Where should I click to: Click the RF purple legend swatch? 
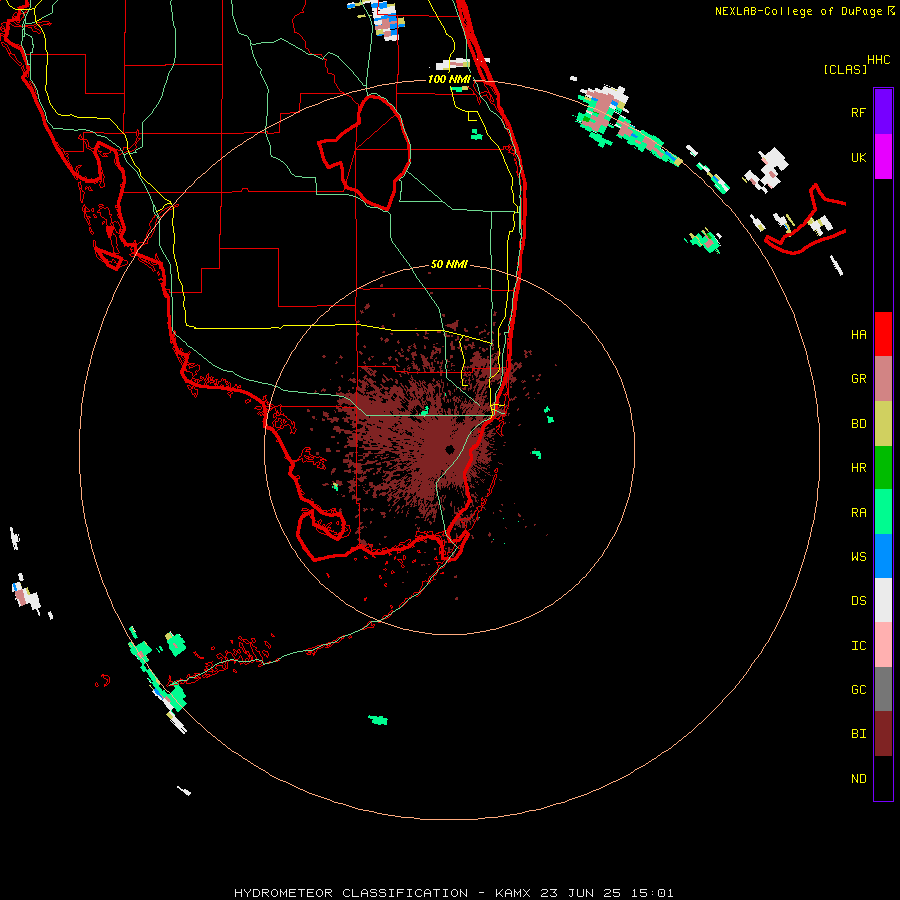(x=883, y=112)
